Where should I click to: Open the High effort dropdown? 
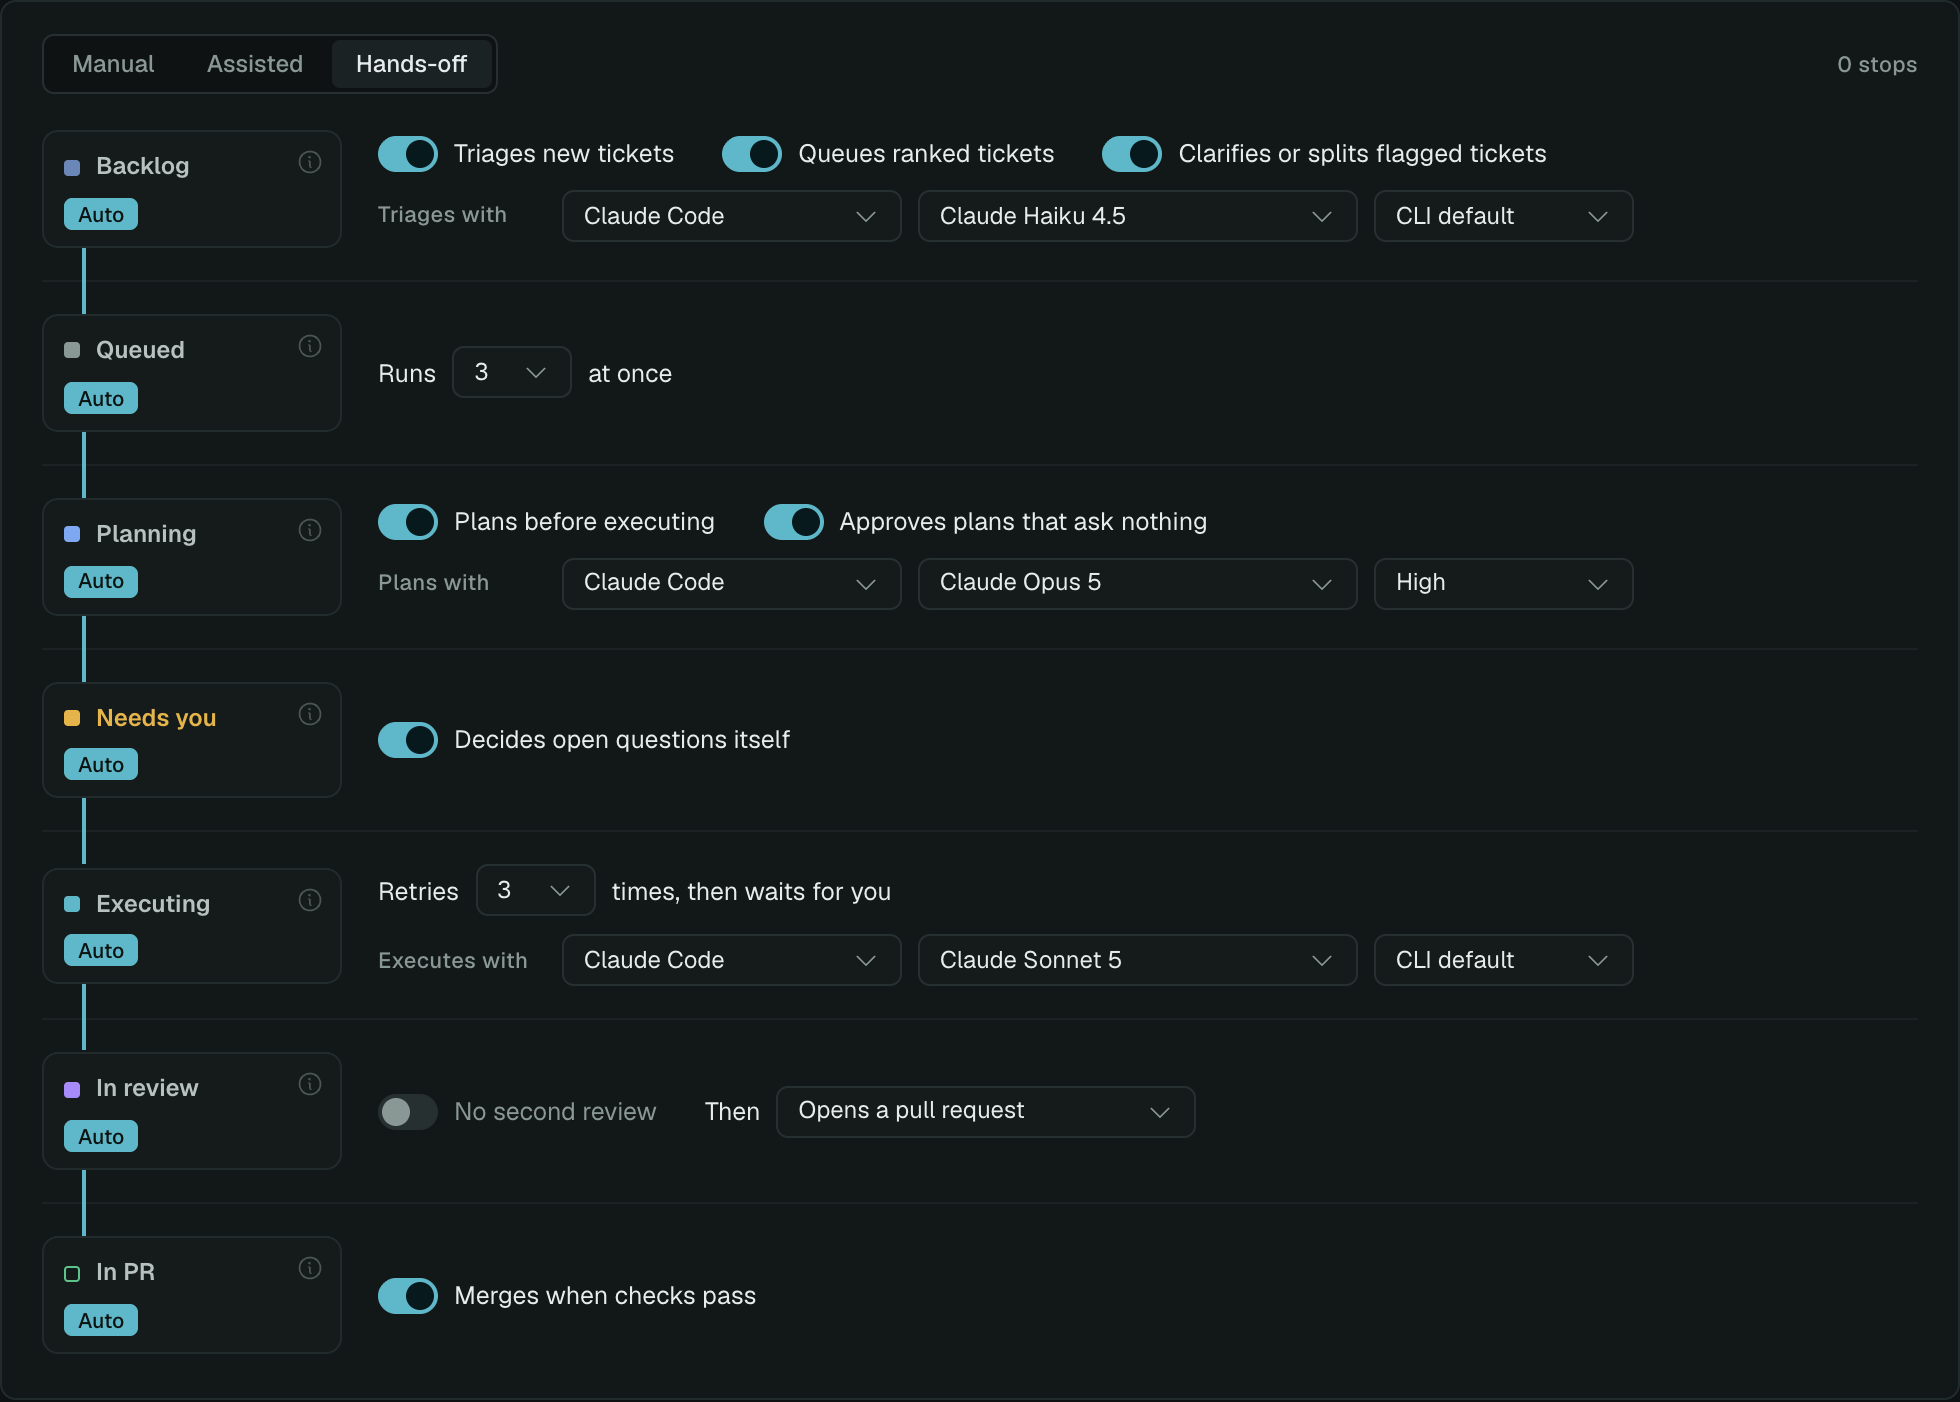[1503, 584]
